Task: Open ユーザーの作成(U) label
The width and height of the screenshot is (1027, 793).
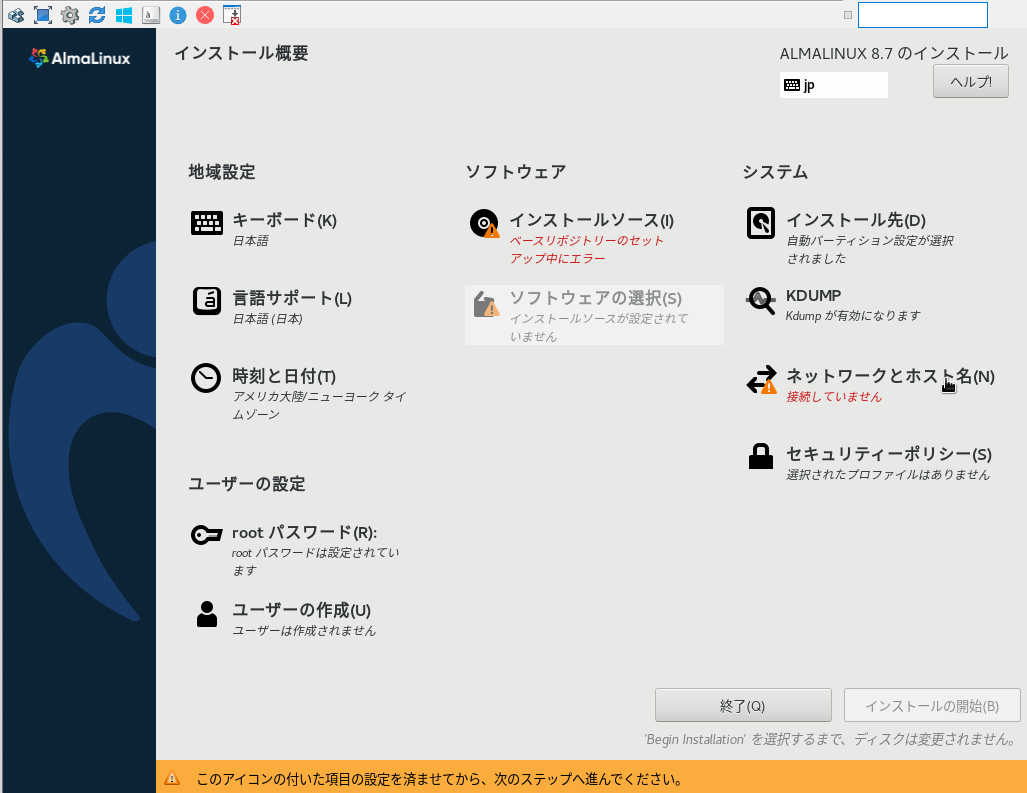Action: click(x=301, y=610)
